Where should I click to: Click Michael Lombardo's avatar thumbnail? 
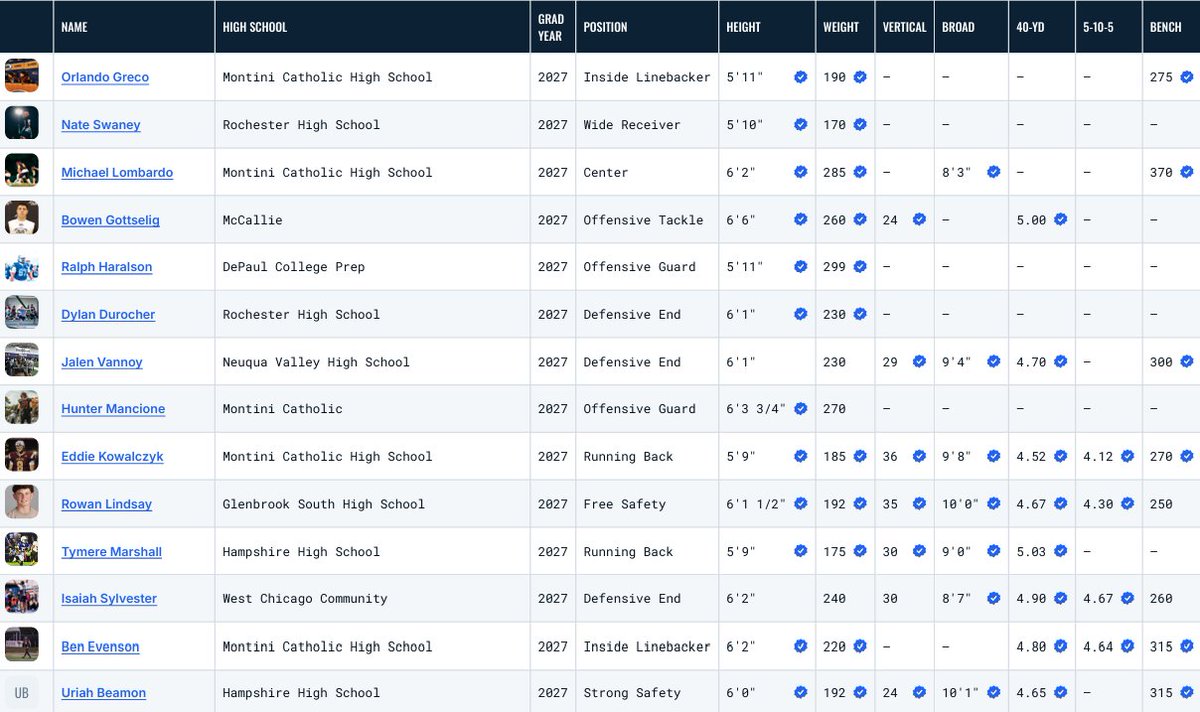22,171
